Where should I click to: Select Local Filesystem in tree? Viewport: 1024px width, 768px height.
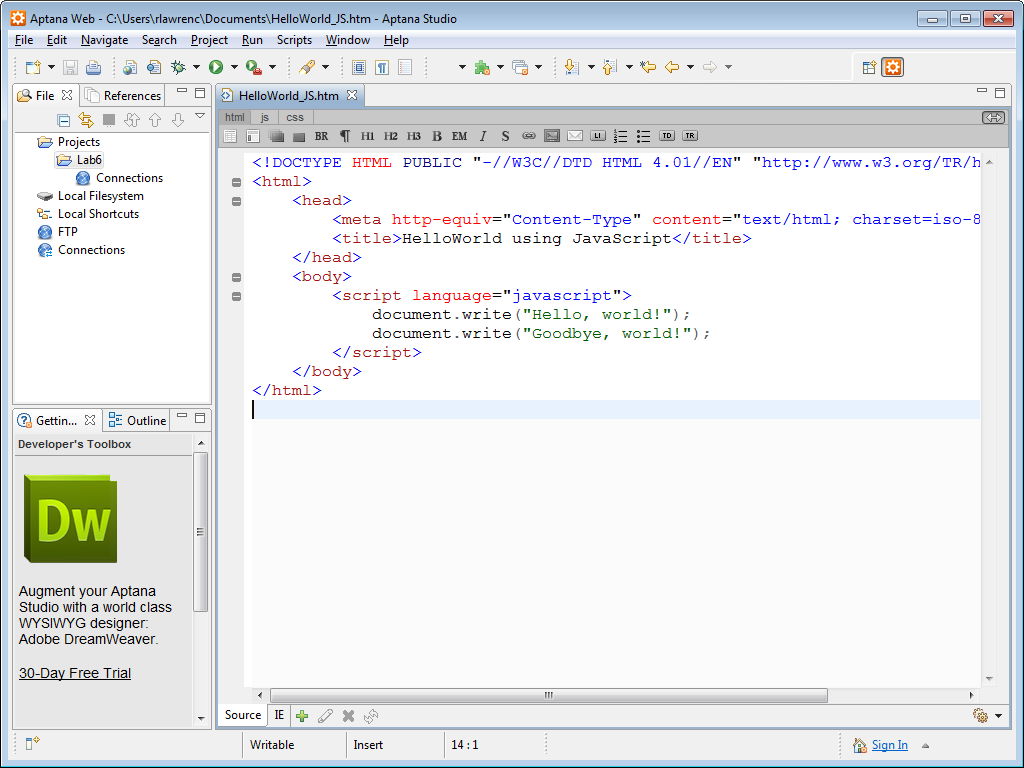point(101,196)
